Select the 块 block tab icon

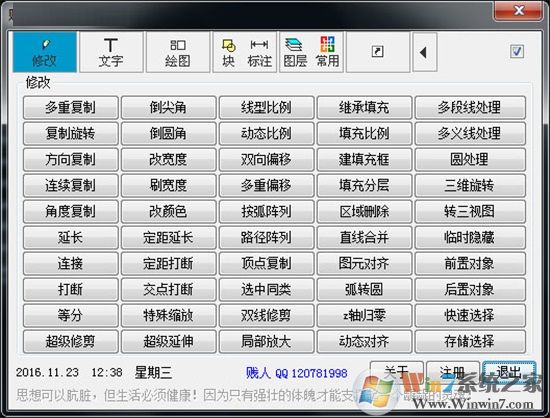pyautogui.click(x=228, y=53)
